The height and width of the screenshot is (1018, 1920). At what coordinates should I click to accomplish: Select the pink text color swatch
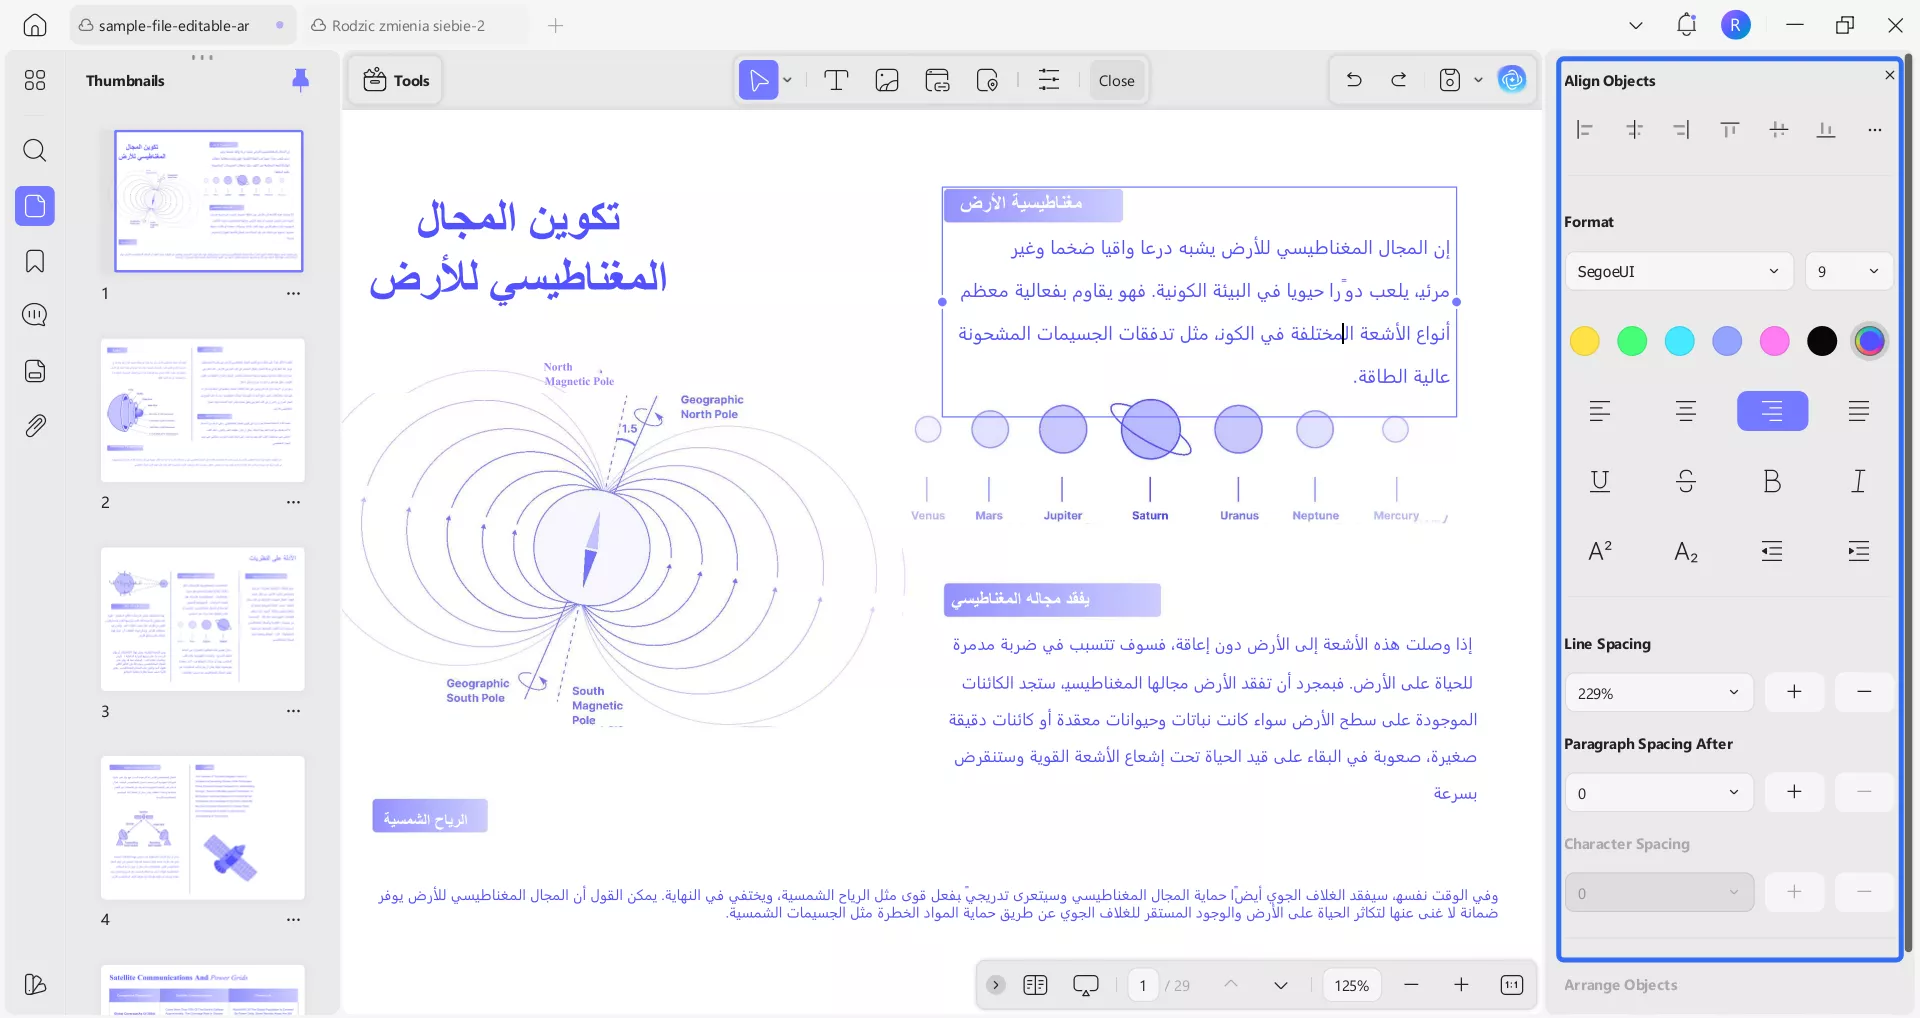1774,341
